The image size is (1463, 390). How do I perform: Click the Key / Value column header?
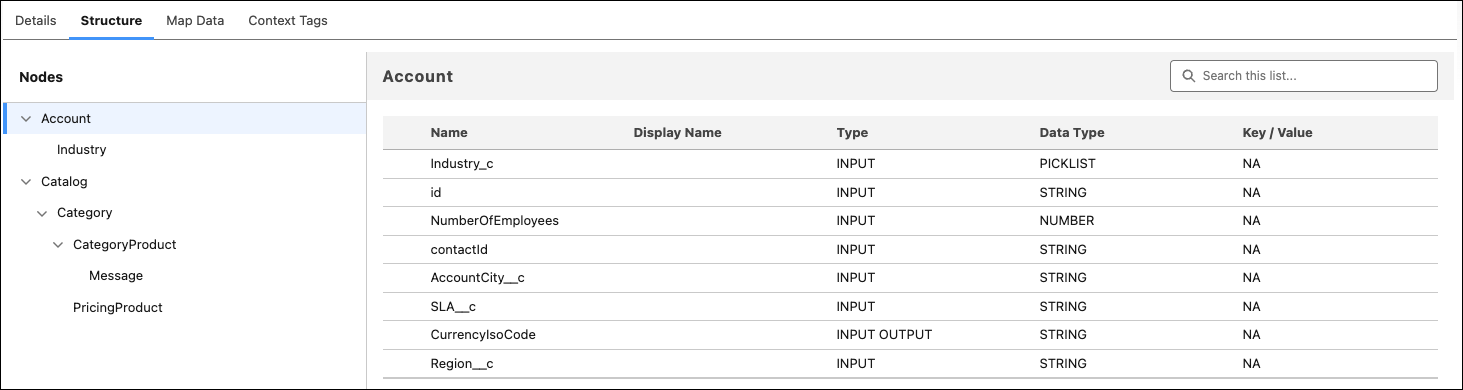[x=1277, y=133]
